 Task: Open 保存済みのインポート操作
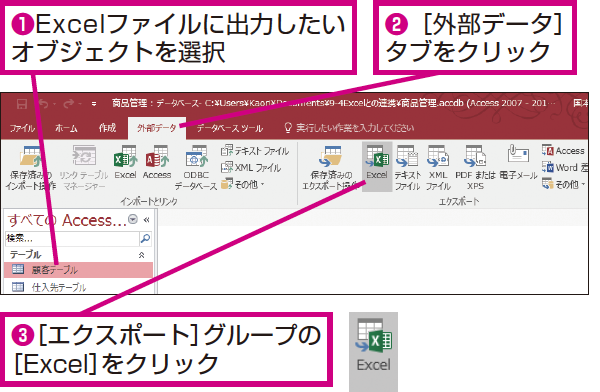tap(31, 167)
